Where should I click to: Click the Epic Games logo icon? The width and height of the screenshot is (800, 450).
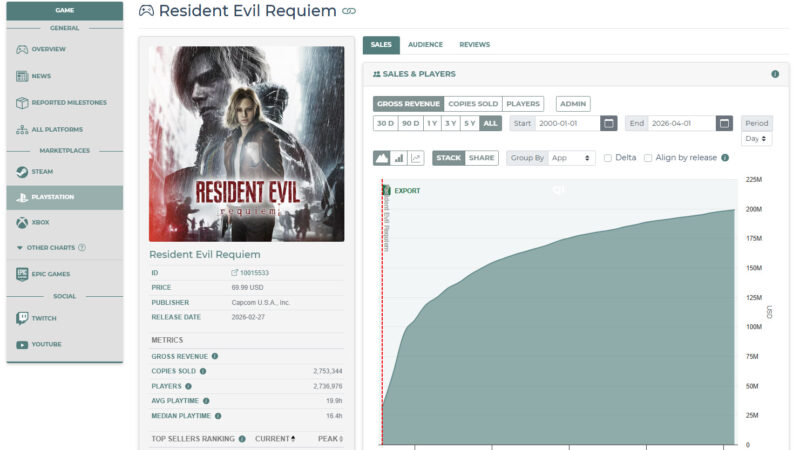click(22, 274)
